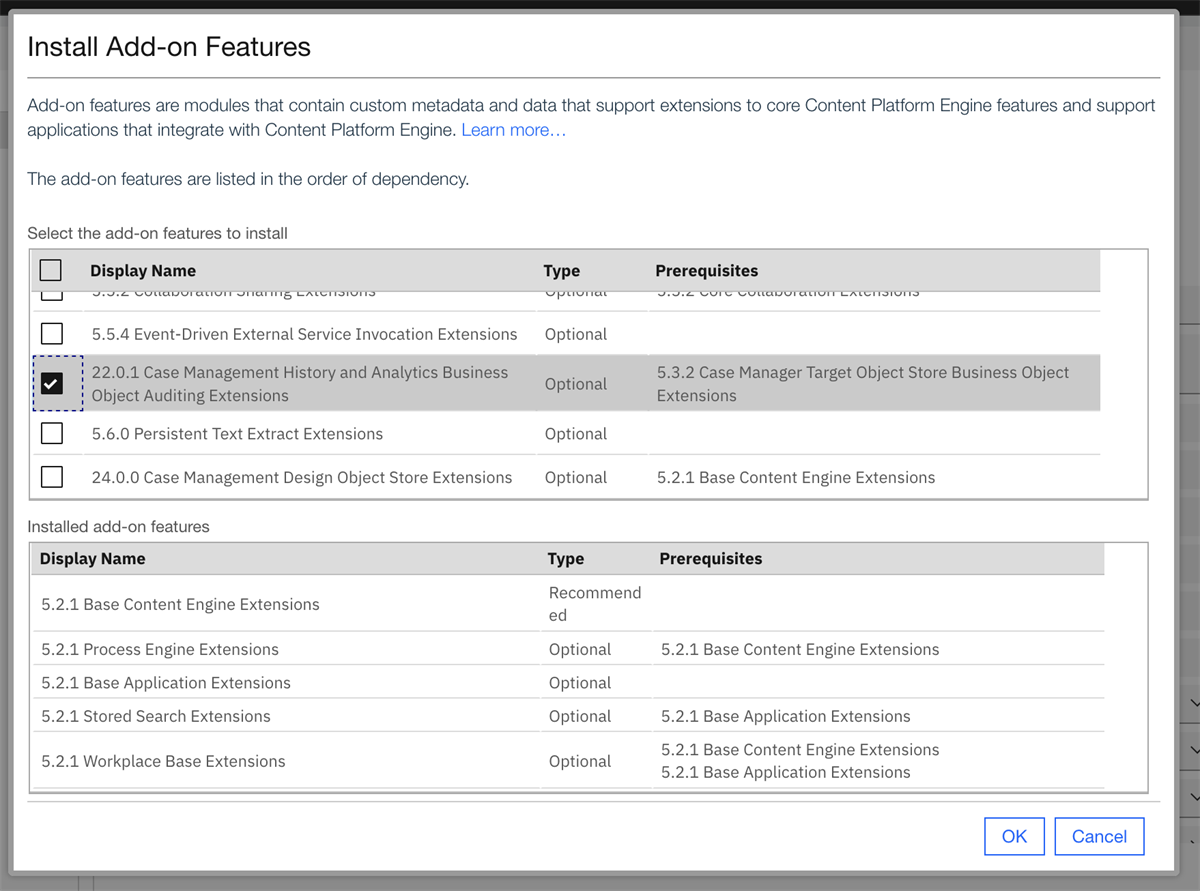Viewport: 1200px width, 891px height.
Task: Check Case Management Design Object Store Extensions
Action: [x=52, y=477]
